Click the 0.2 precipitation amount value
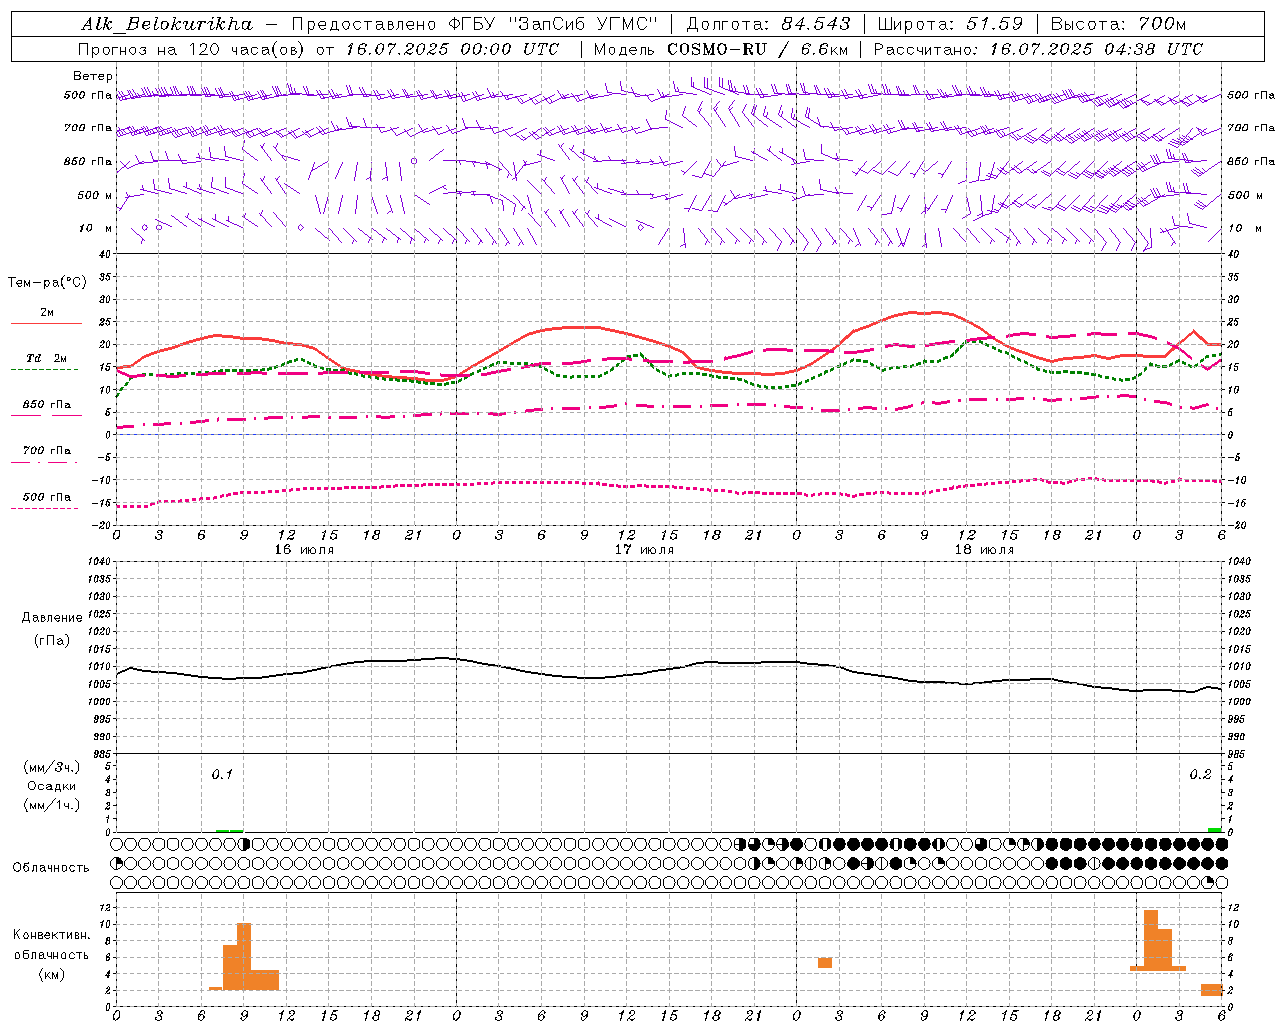 pyautogui.click(x=1200, y=774)
